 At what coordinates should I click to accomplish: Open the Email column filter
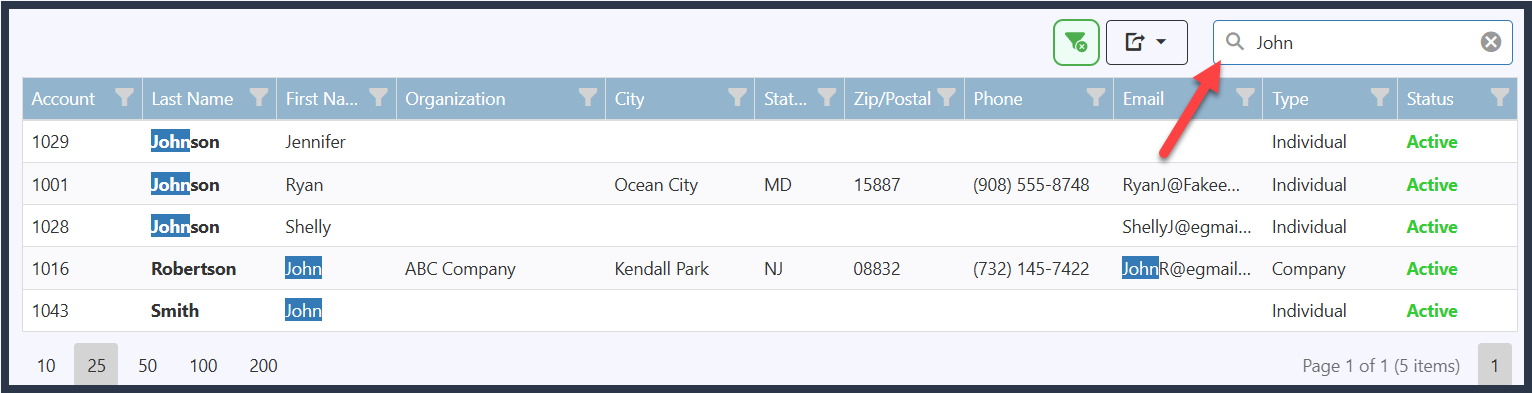click(x=1245, y=98)
